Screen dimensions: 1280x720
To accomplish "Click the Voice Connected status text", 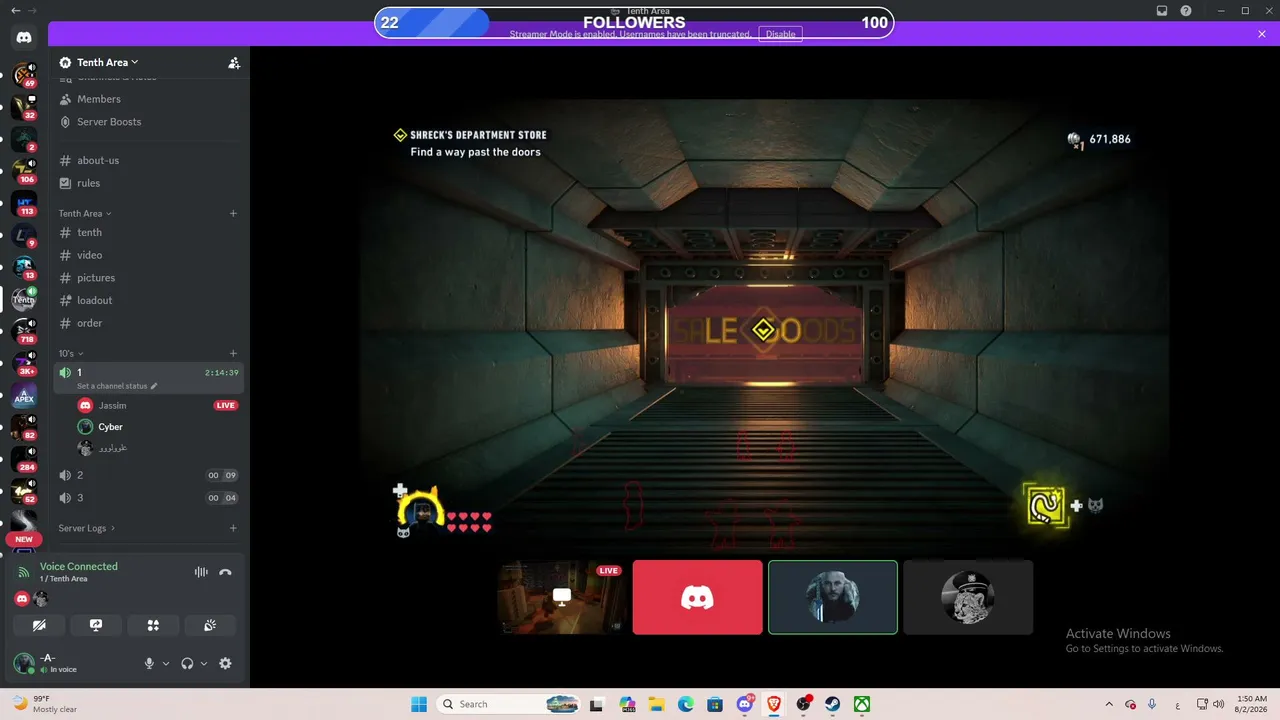I will (x=79, y=566).
